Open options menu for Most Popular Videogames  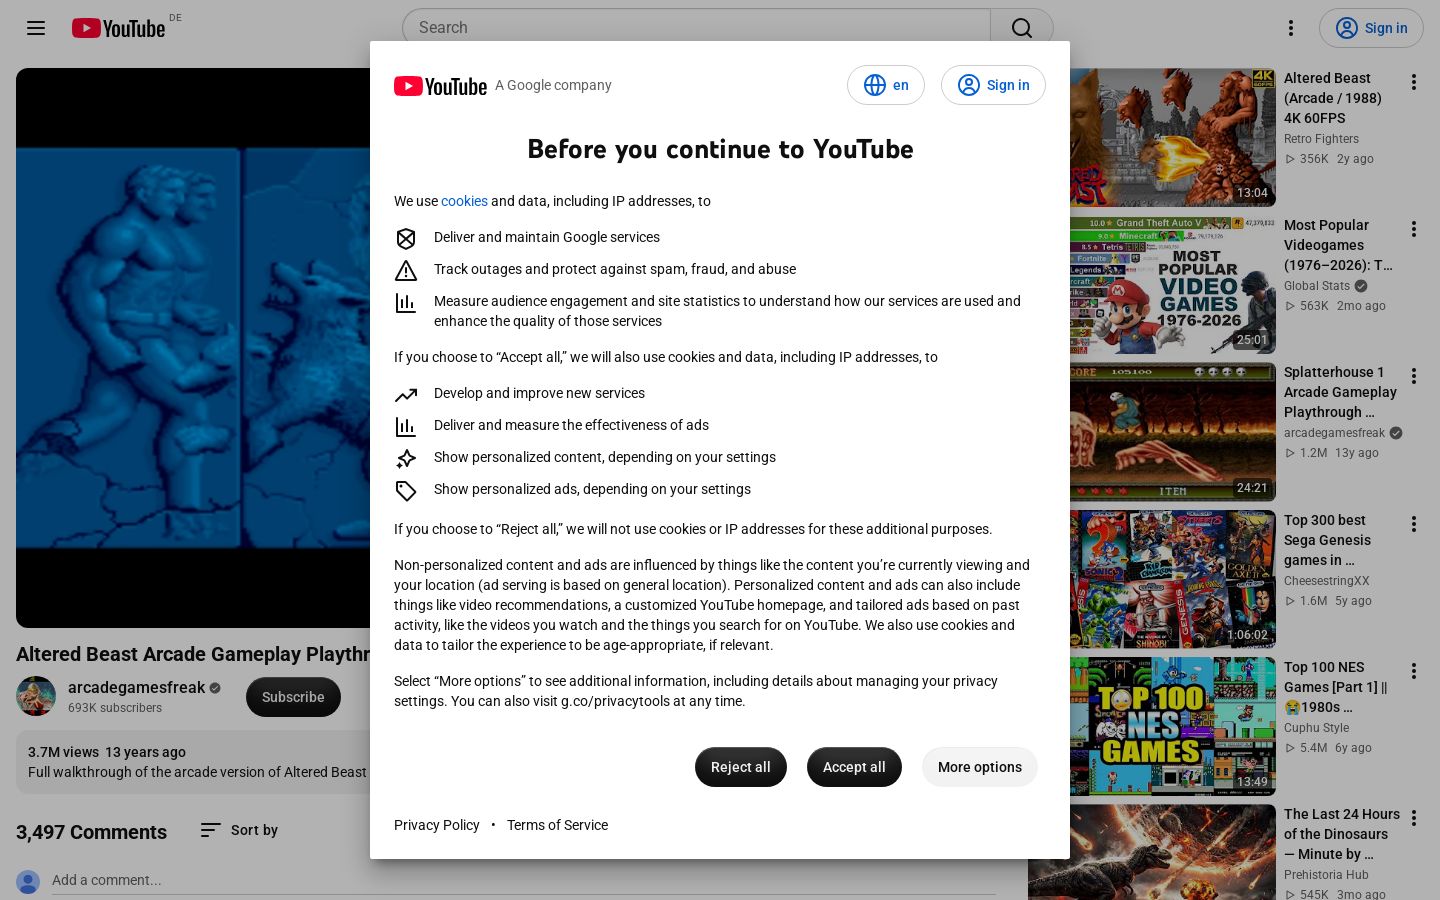1414,229
